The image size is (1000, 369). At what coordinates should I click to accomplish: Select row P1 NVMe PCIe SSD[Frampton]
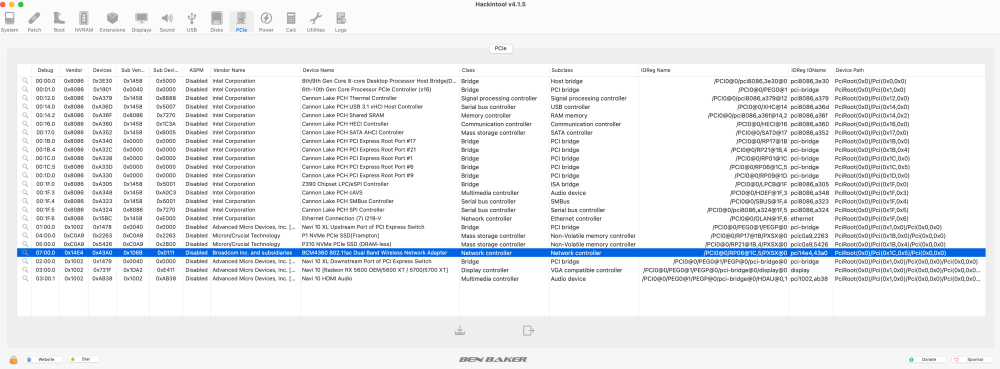click(x=502, y=236)
